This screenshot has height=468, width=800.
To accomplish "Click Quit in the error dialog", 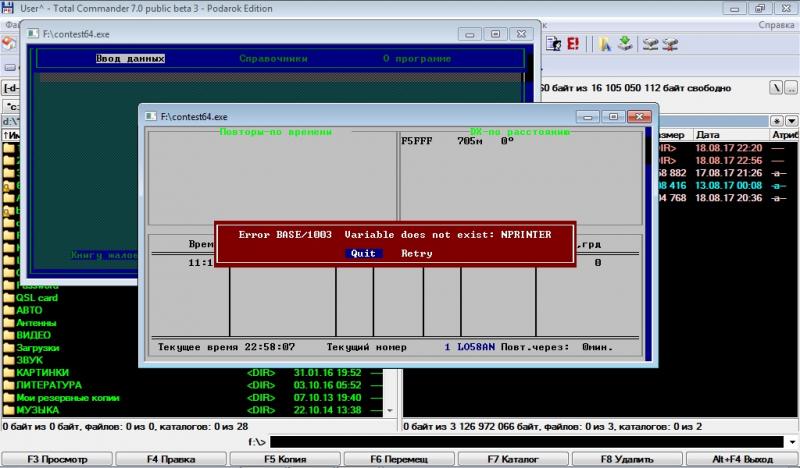I will coord(363,253).
